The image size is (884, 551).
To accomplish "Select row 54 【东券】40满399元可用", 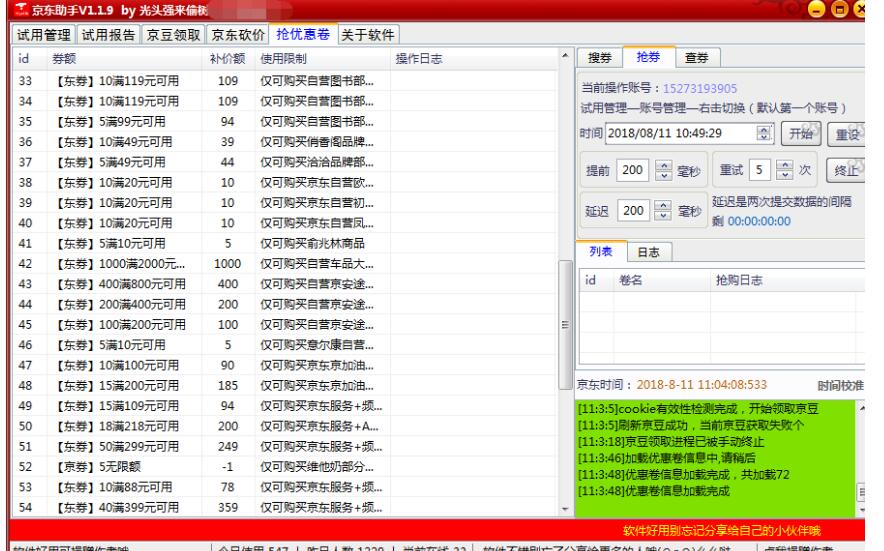I will [x=285, y=507].
